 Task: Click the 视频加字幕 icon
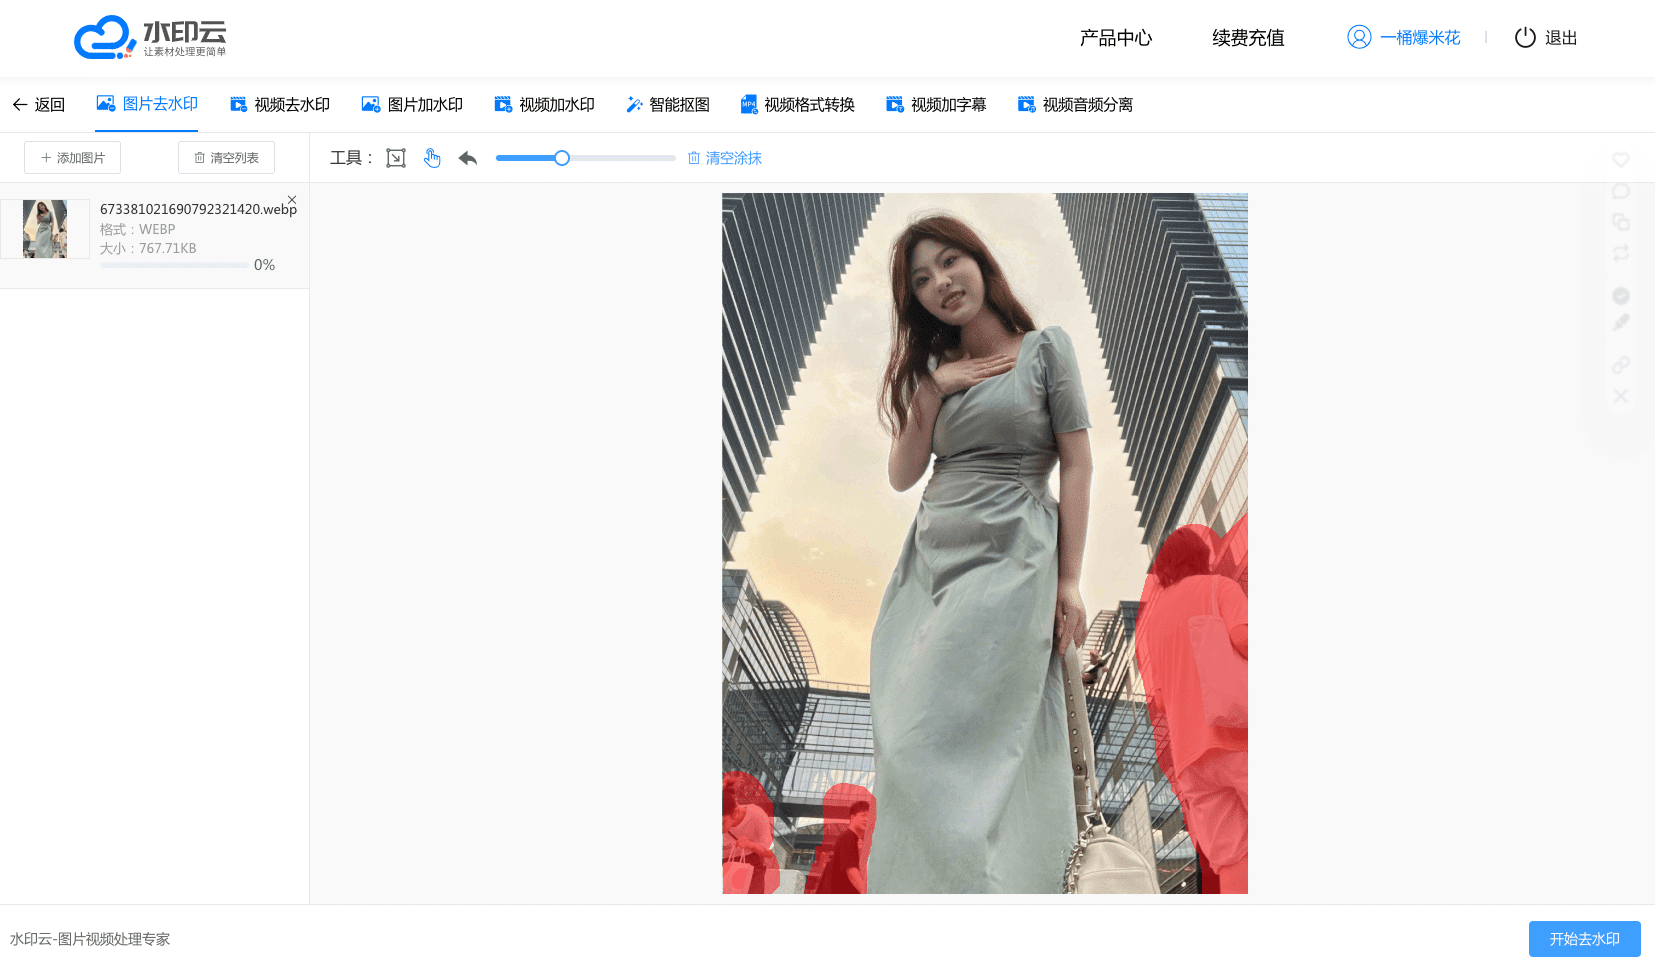pyautogui.click(x=895, y=104)
